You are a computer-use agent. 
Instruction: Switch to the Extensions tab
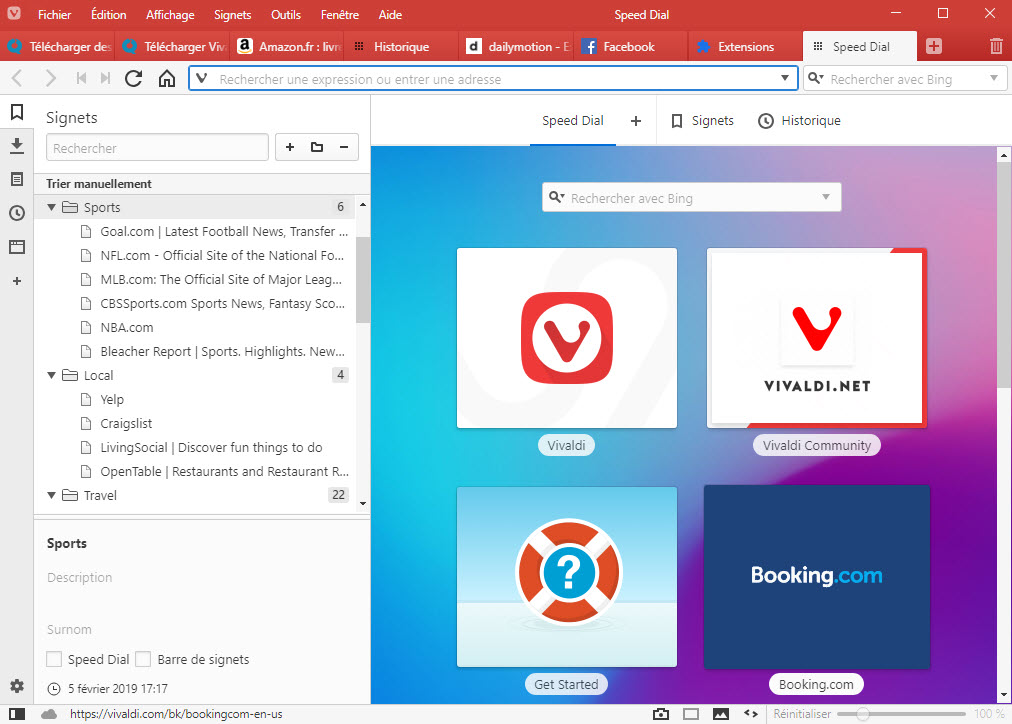745,46
